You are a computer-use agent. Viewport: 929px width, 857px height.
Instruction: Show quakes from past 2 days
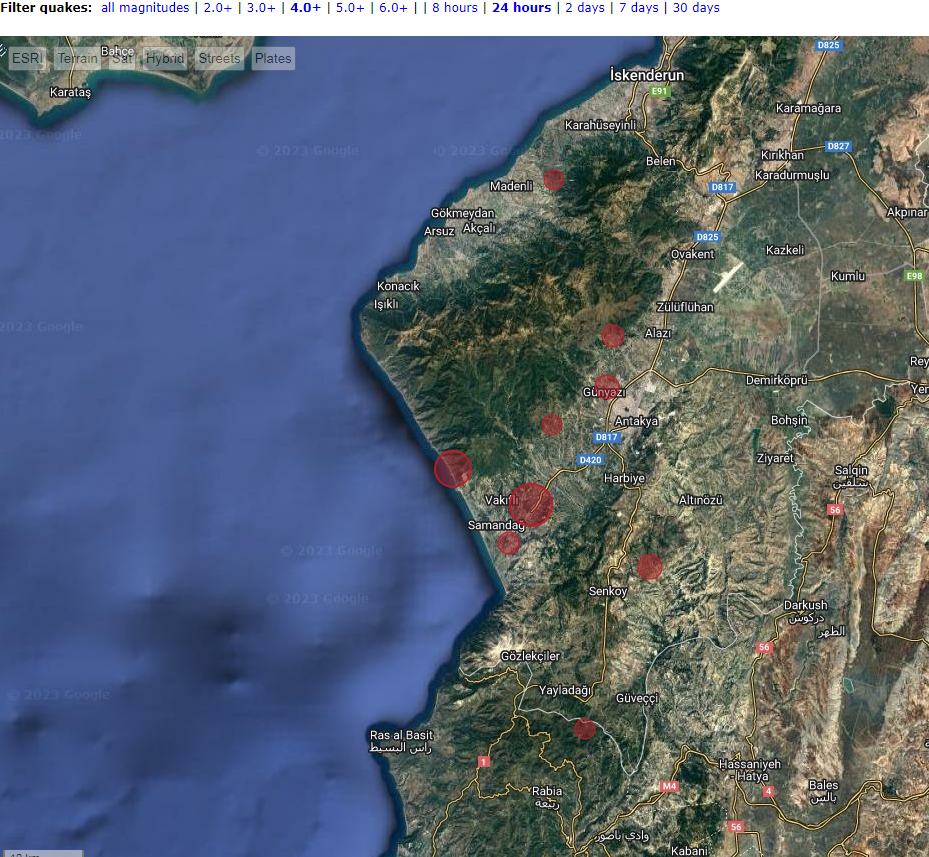coord(585,8)
